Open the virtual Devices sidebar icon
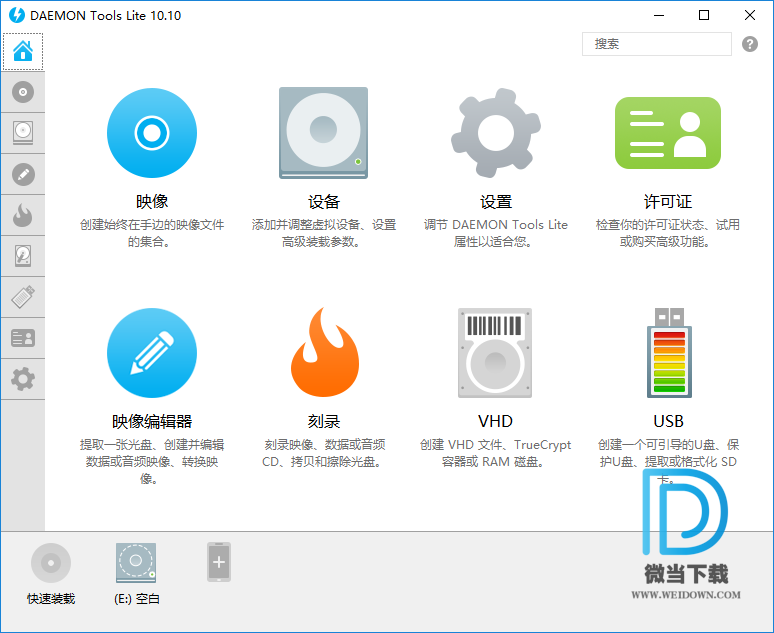 [23, 133]
